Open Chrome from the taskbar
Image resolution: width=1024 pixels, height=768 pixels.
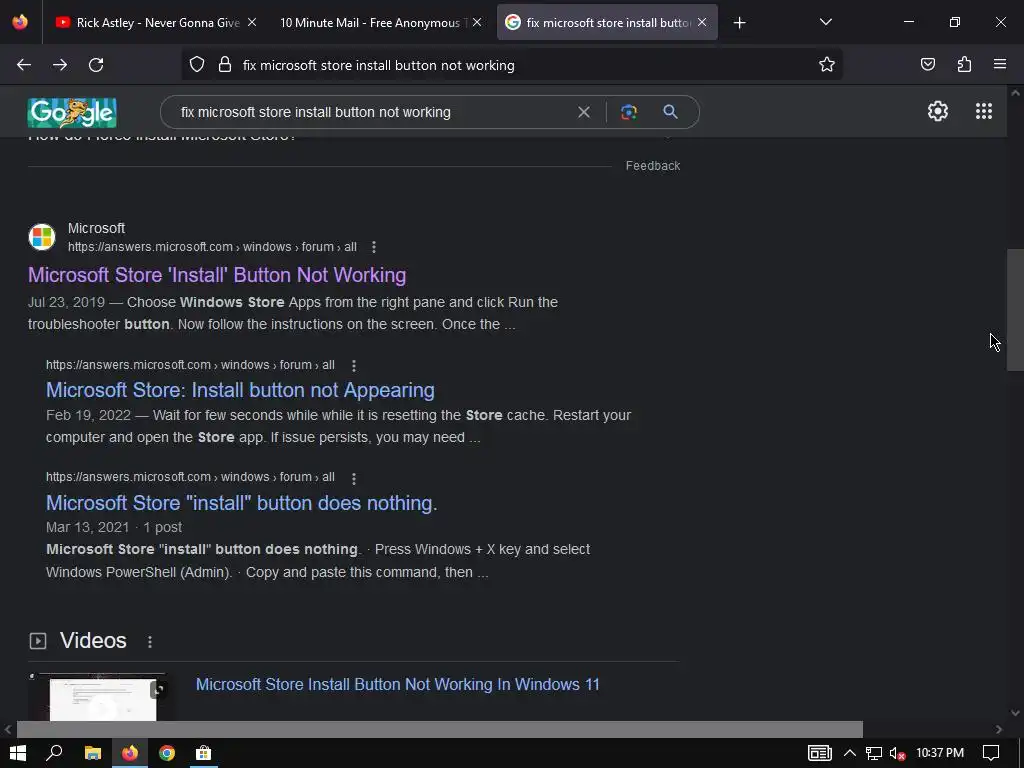coord(167,753)
